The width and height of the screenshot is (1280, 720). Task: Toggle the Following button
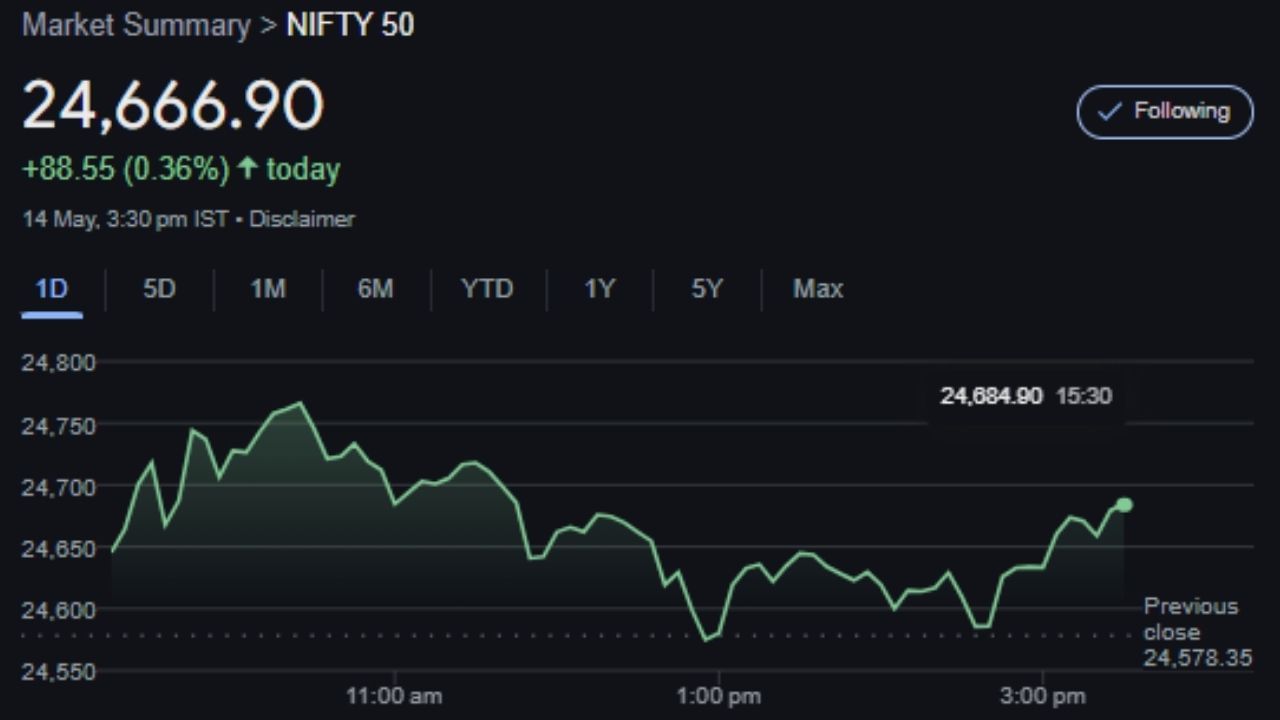click(1165, 112)
